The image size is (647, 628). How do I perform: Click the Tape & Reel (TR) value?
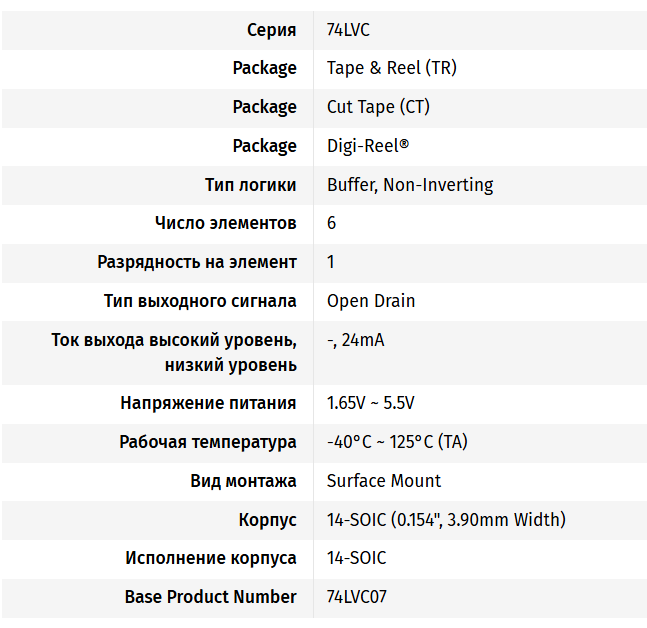391,68
